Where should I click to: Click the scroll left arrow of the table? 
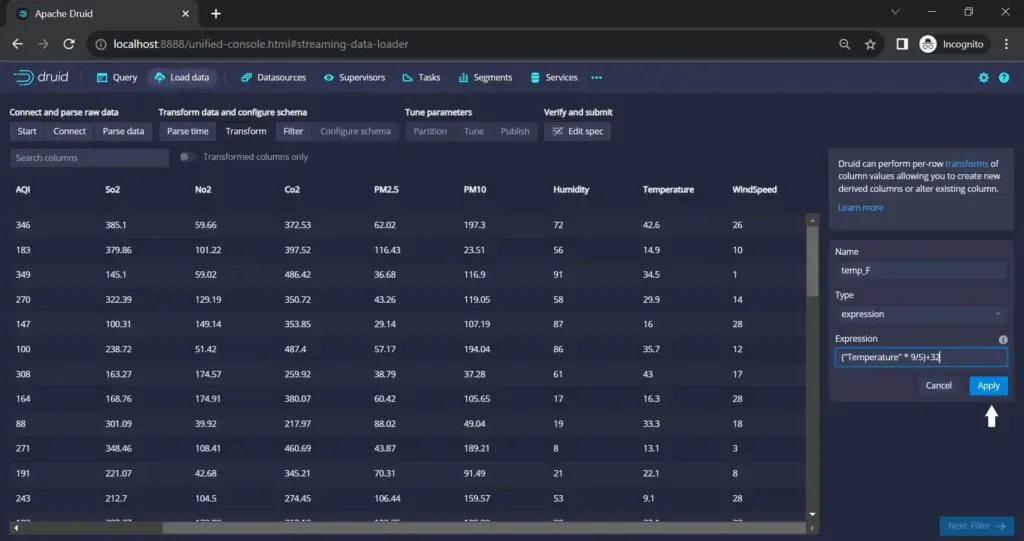point(16,528)
